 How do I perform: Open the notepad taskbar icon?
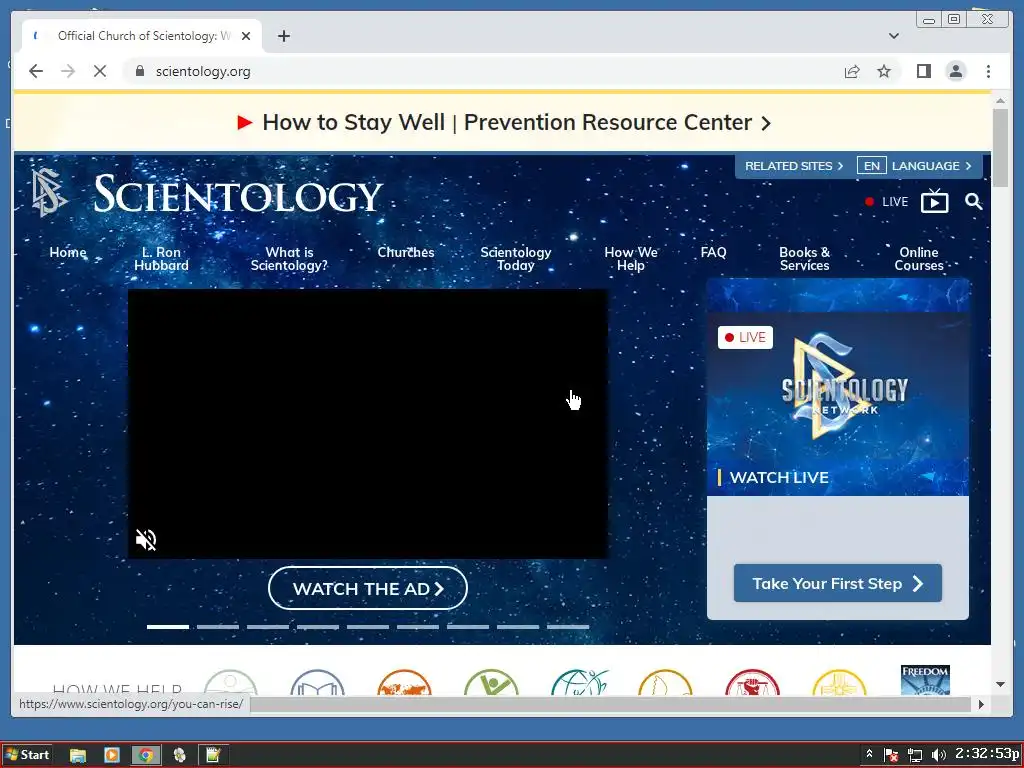click(213, 756)
